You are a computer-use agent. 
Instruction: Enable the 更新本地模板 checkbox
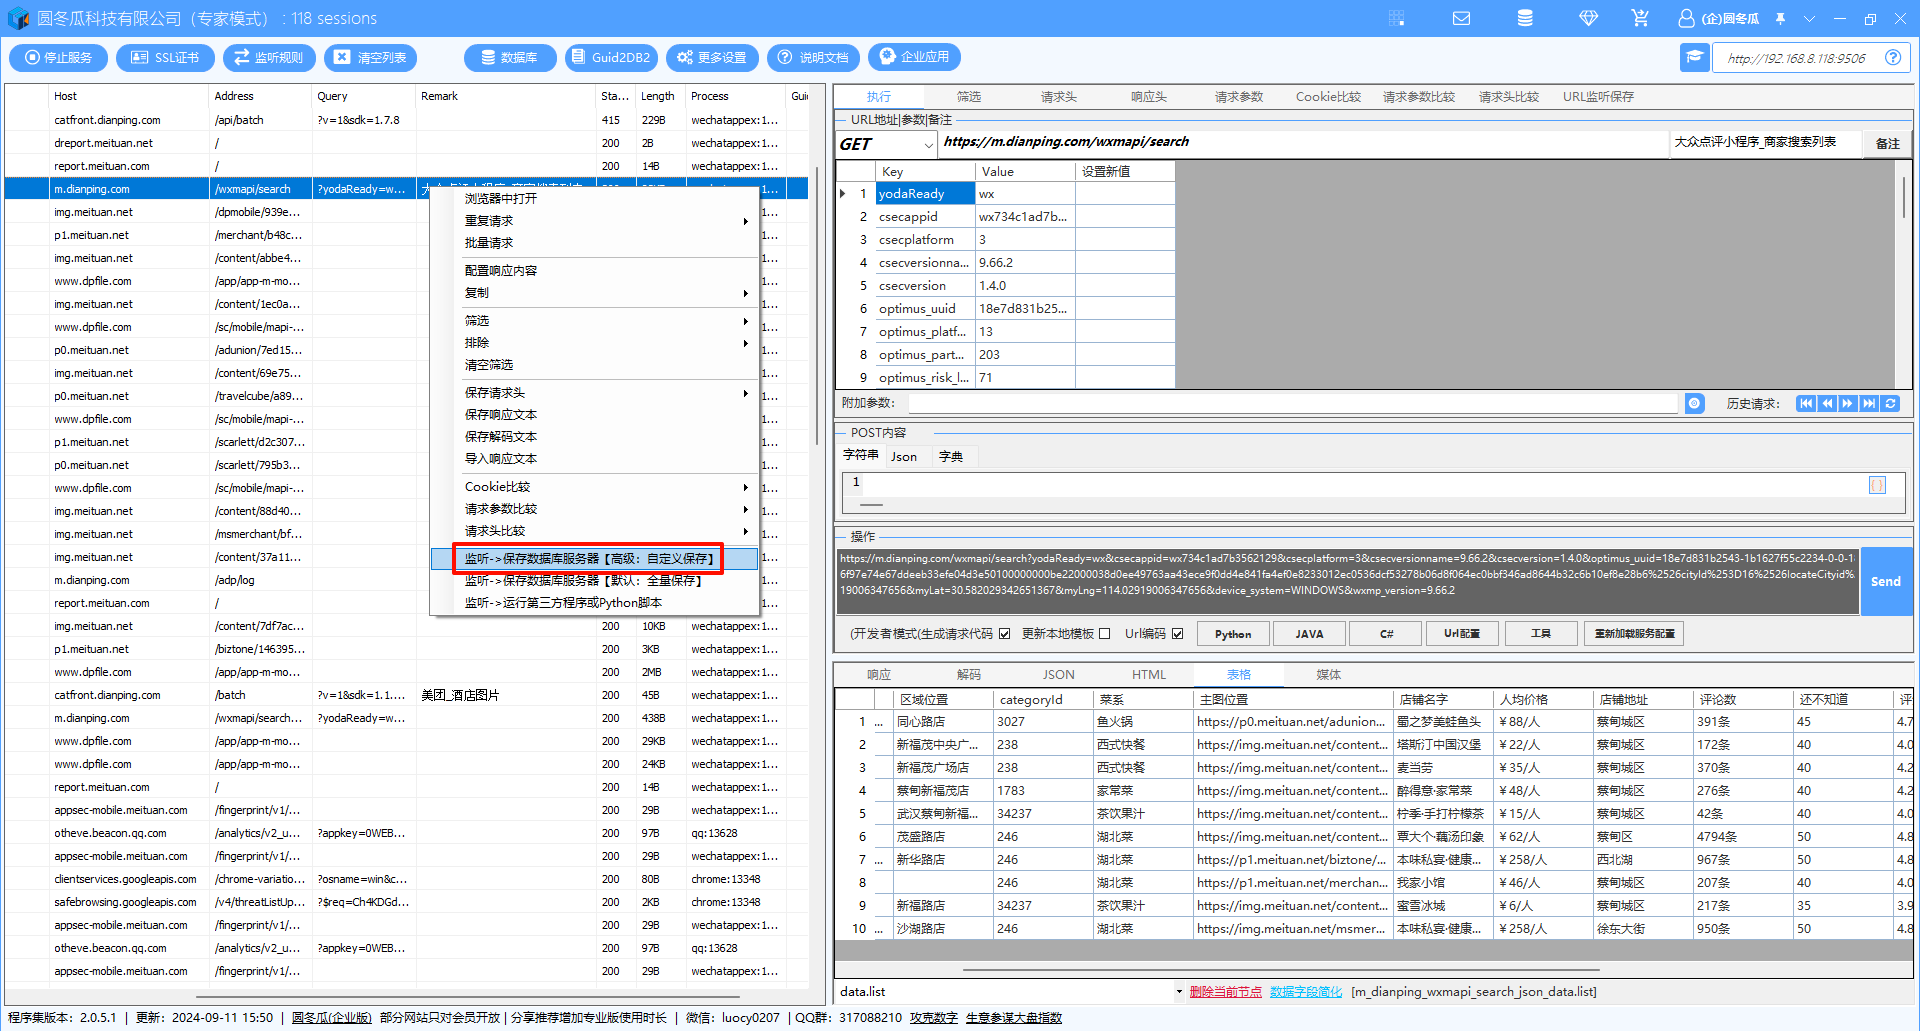1104,633
